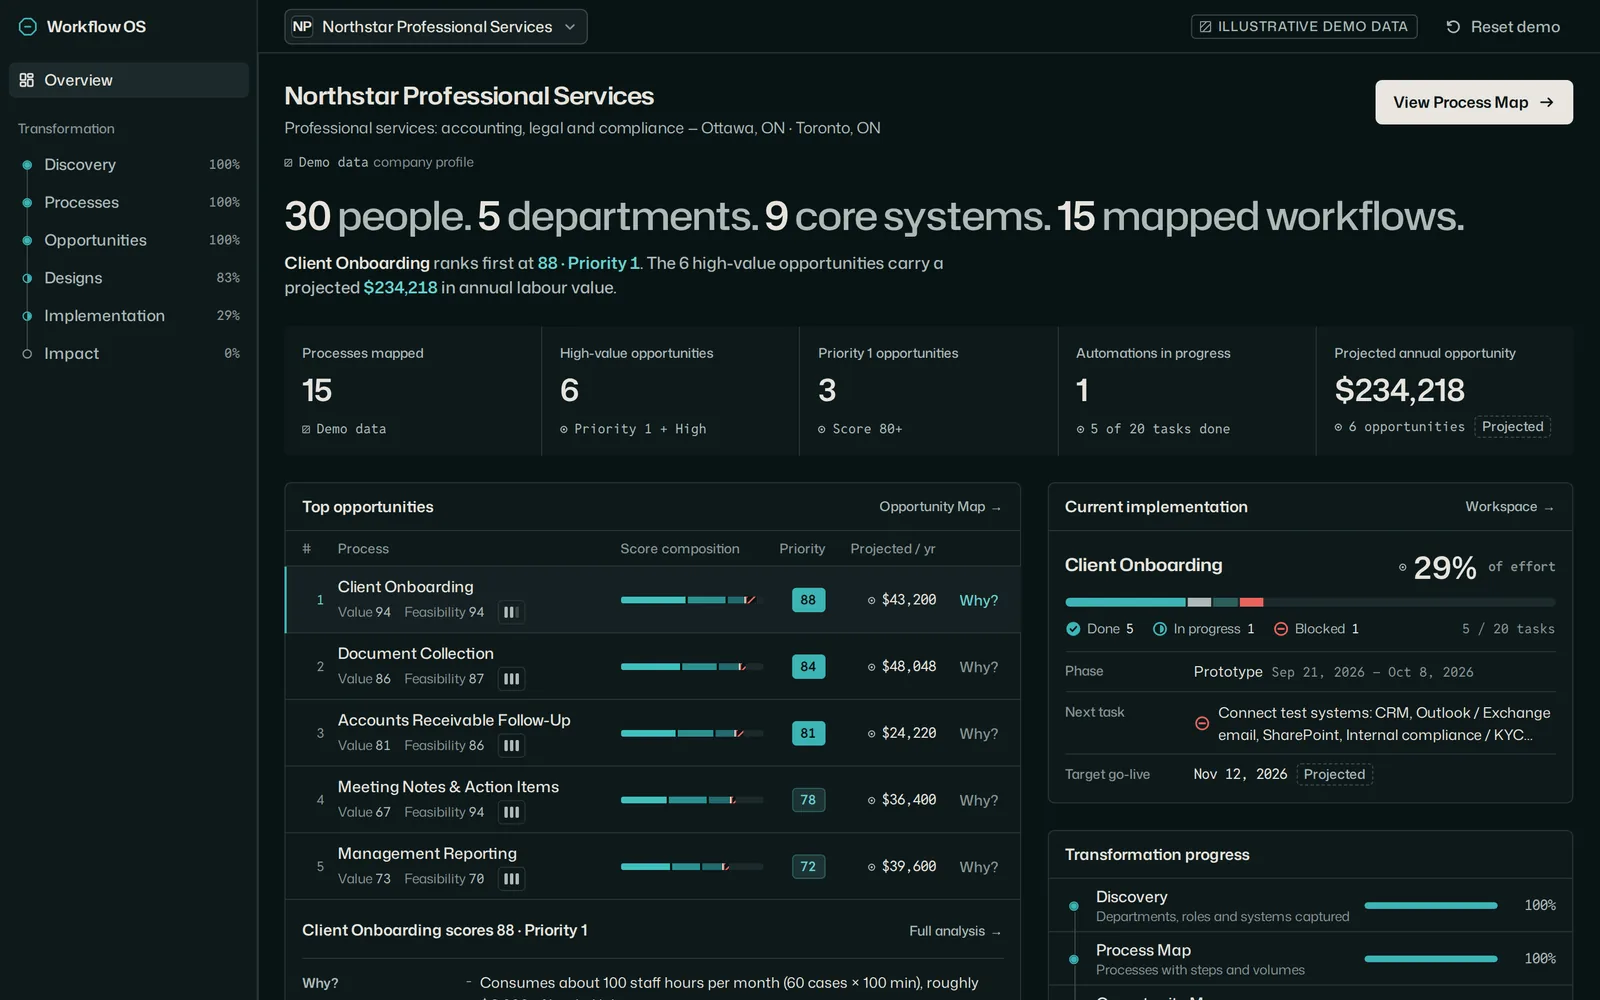Image resolution: width=1600 pixels, height=1000 pixels.
Task: Click the Workflow OS logo icon
Action: coord(28,27)
